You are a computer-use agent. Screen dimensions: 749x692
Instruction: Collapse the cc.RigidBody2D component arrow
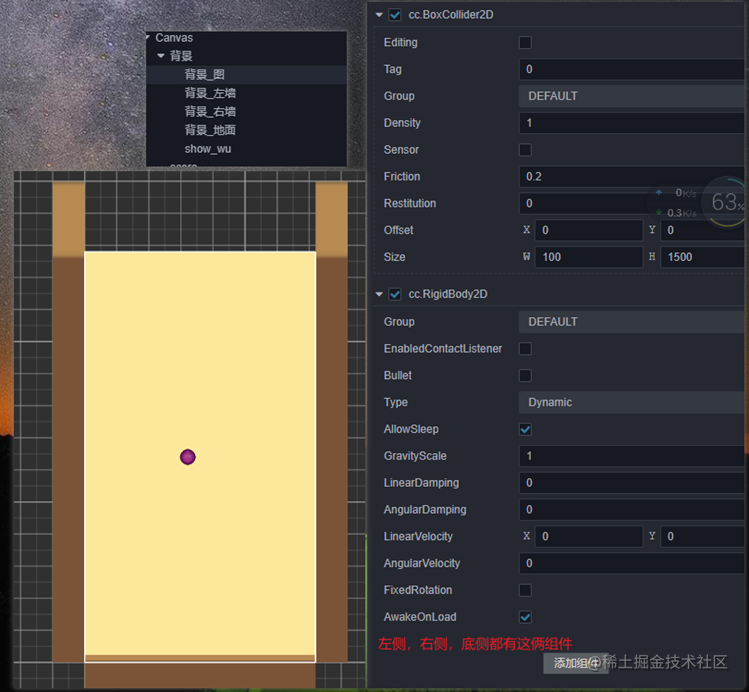pyautogui.click(x=379, y=294)
